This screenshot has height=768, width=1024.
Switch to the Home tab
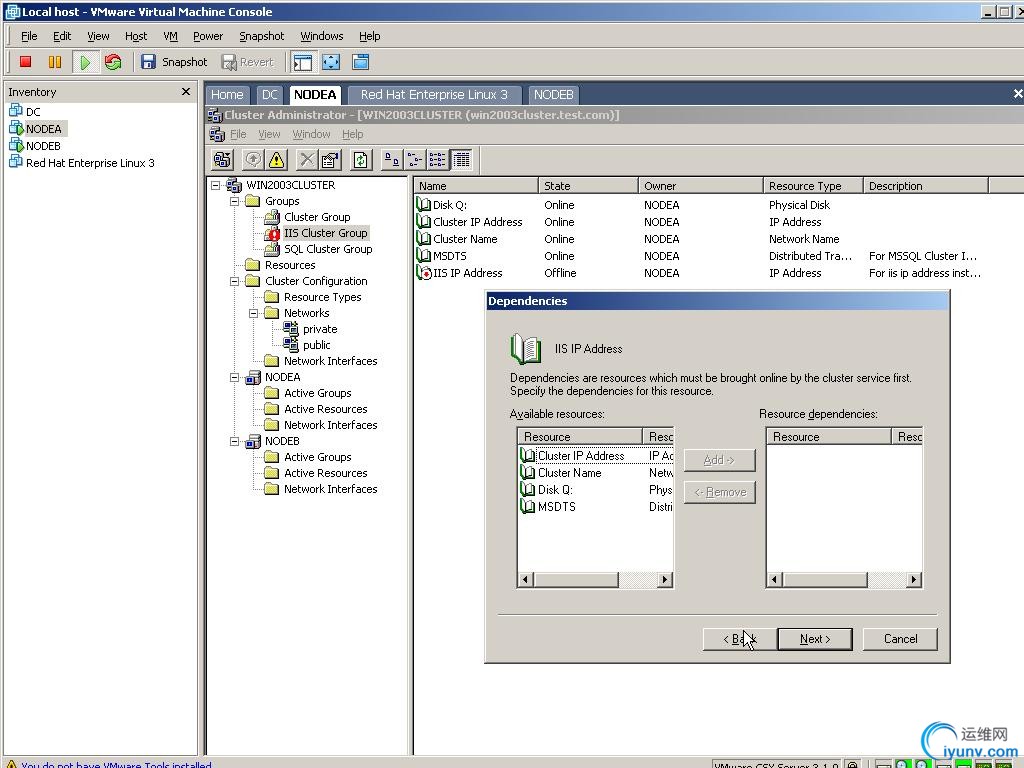pyautogui.click(x=227, y=95)
